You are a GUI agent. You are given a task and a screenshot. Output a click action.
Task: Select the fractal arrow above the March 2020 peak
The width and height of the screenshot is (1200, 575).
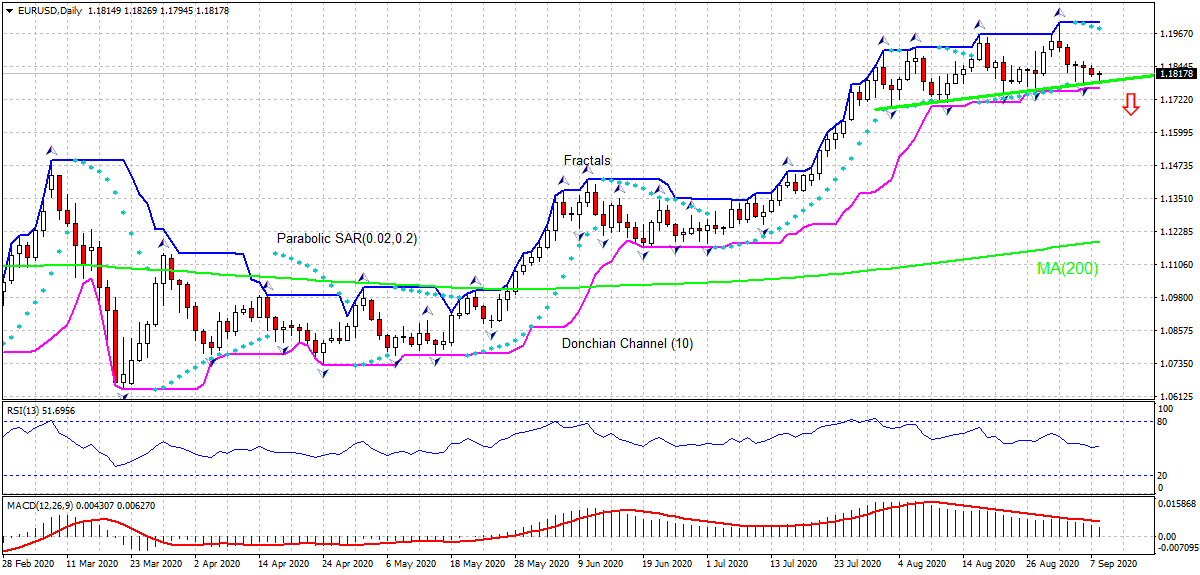click(51, 150)
